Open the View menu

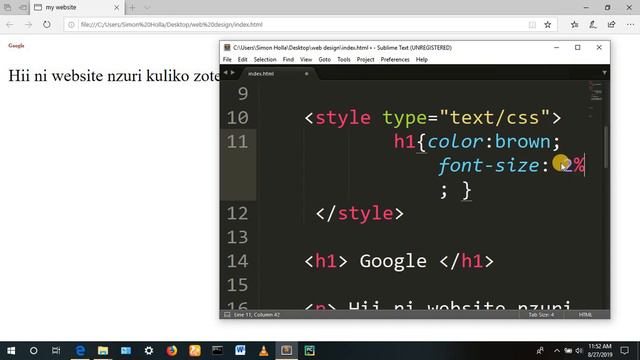coord(306,60)
